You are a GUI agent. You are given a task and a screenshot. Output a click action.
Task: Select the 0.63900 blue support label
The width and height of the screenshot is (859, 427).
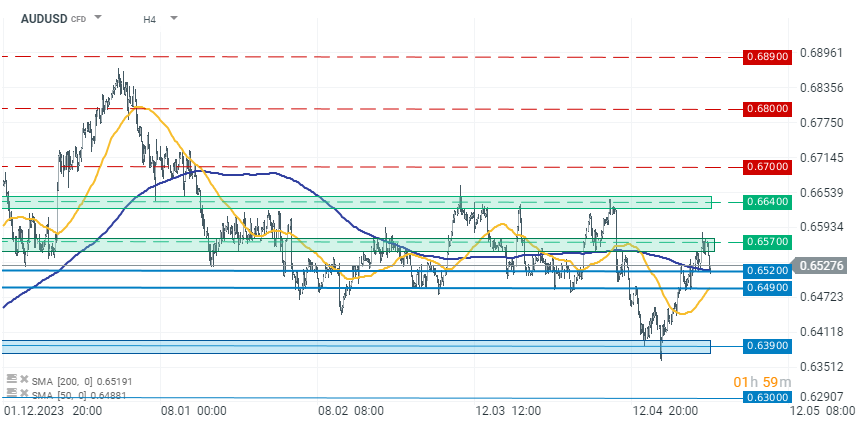768,346
